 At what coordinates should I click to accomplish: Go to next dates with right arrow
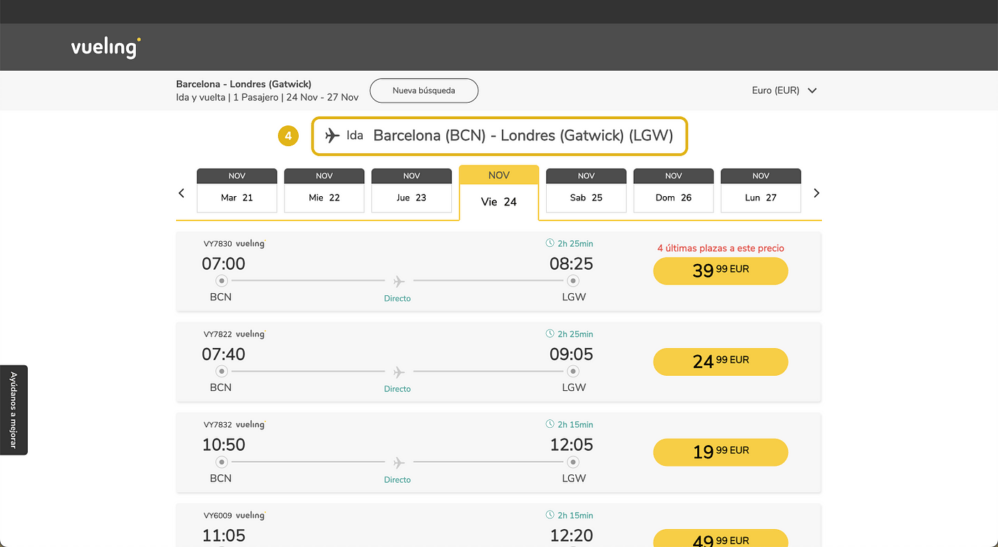coord(817,193)
